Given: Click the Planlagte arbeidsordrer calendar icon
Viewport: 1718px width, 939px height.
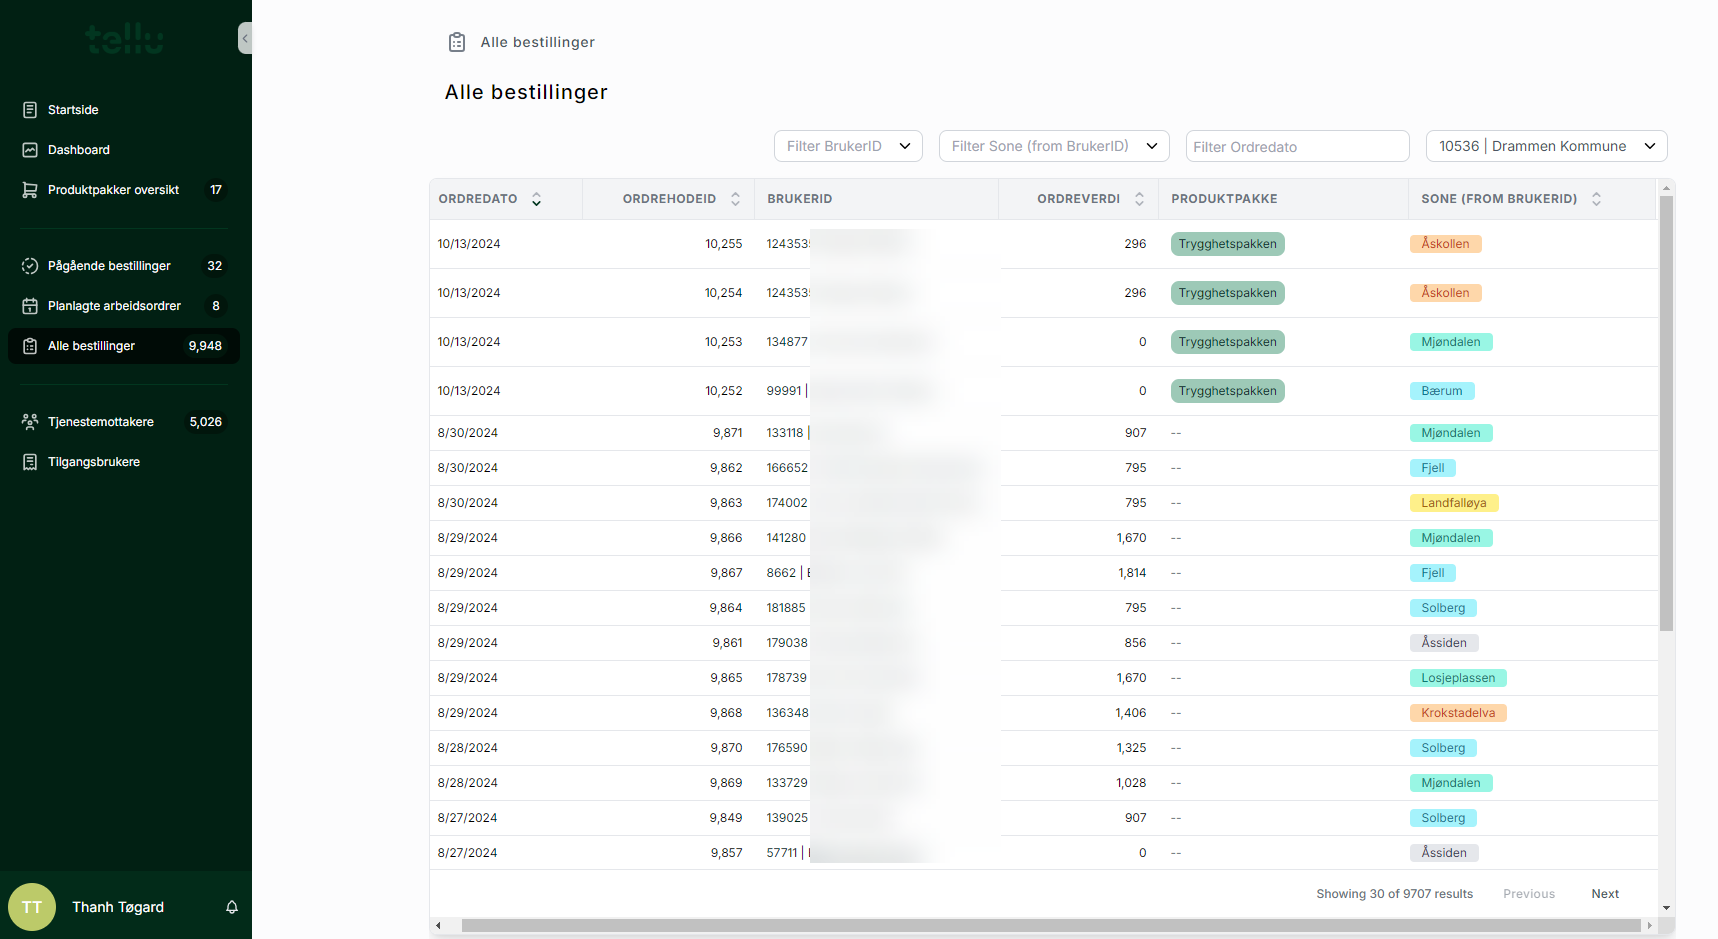Looking at the screenshot, I should (30, 306).
